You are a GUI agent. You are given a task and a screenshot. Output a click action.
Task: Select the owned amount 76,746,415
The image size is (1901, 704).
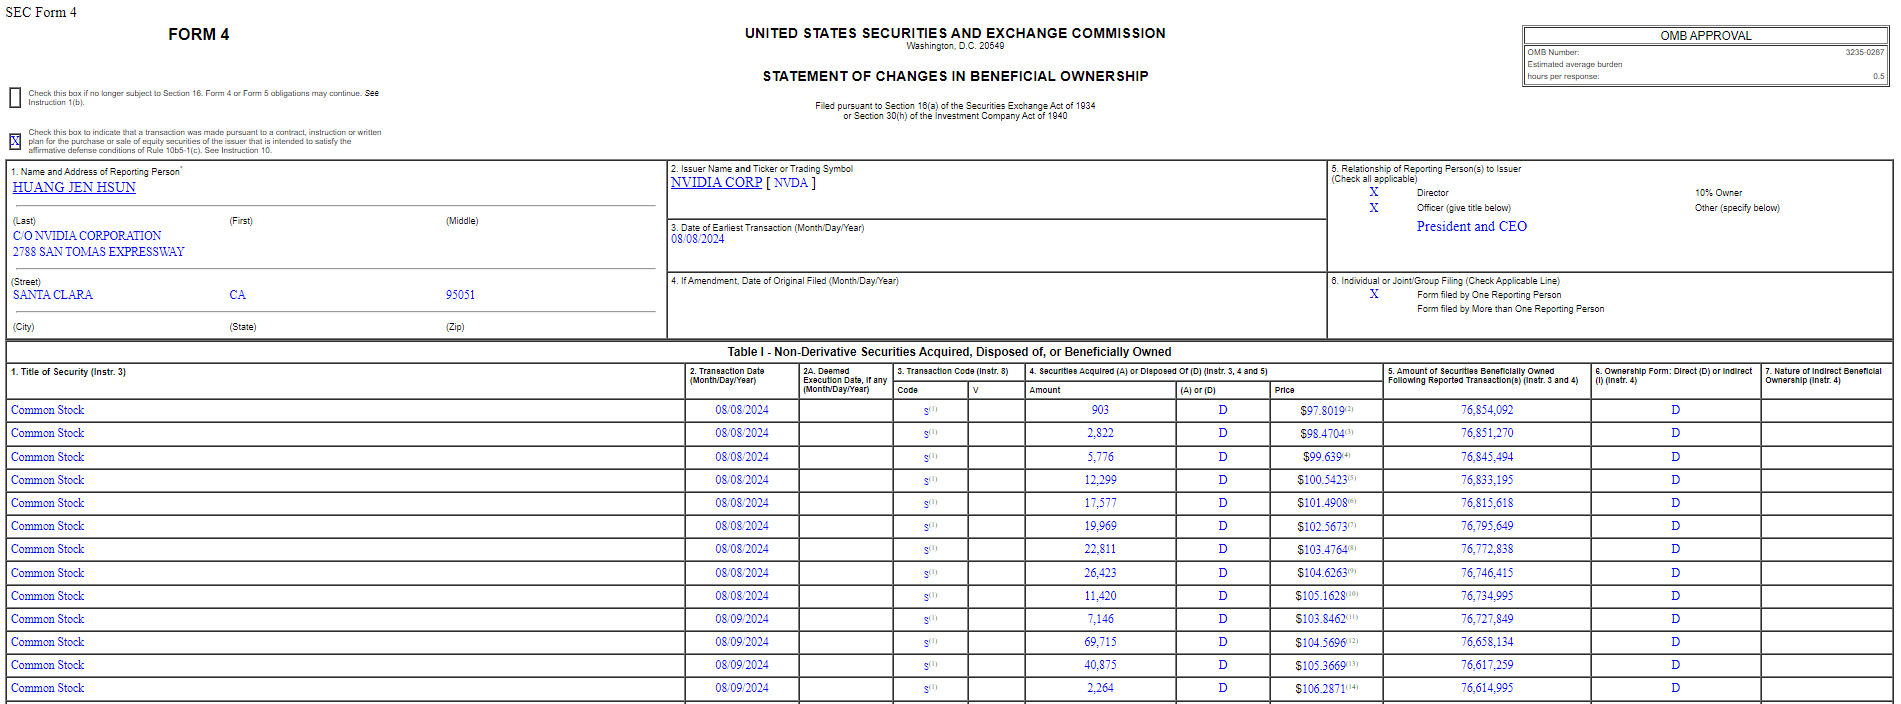(x=1487, y=573)
